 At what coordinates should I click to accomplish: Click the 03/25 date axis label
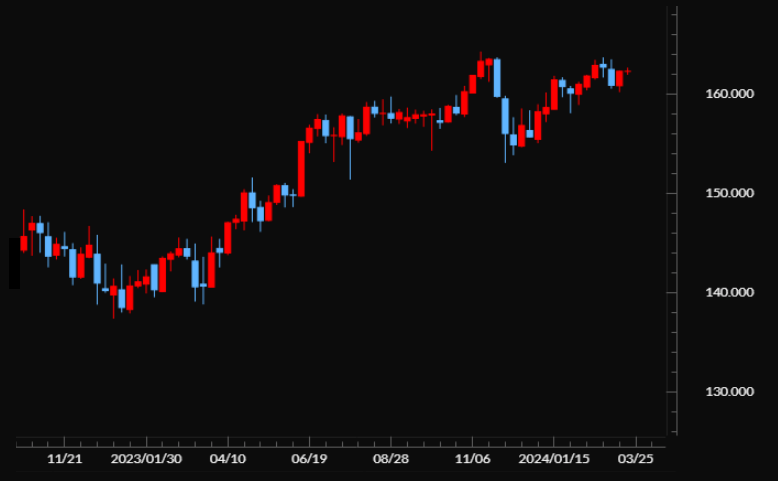click(636, 459)
